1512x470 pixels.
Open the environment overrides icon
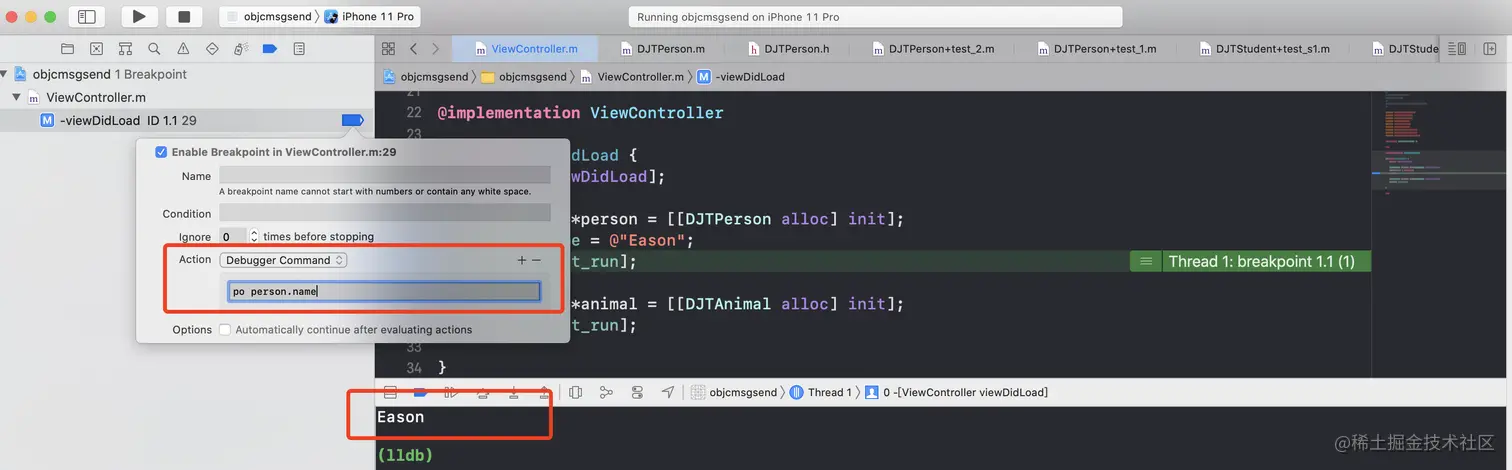tap(637, 392)
